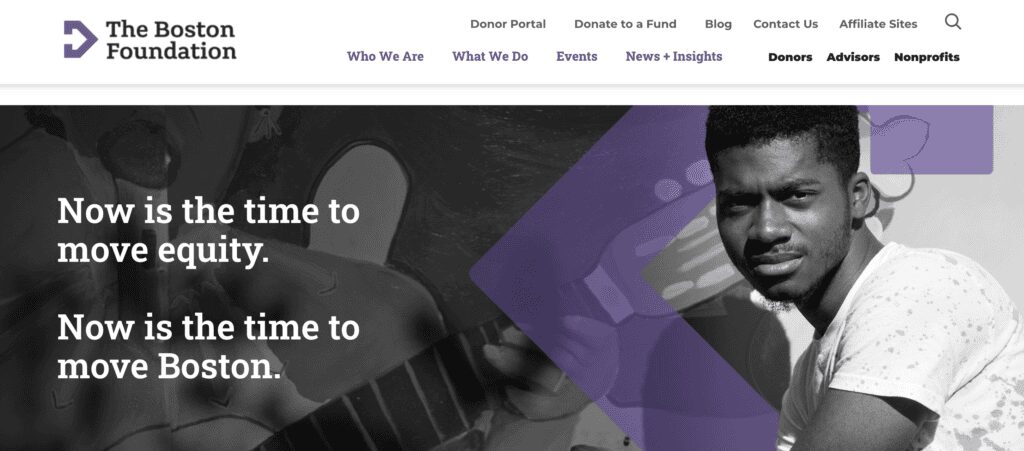The width and height of the screenshot is (1024, 451).
Task: Click the 'move equity' hero headline
Action: point(208,231)
